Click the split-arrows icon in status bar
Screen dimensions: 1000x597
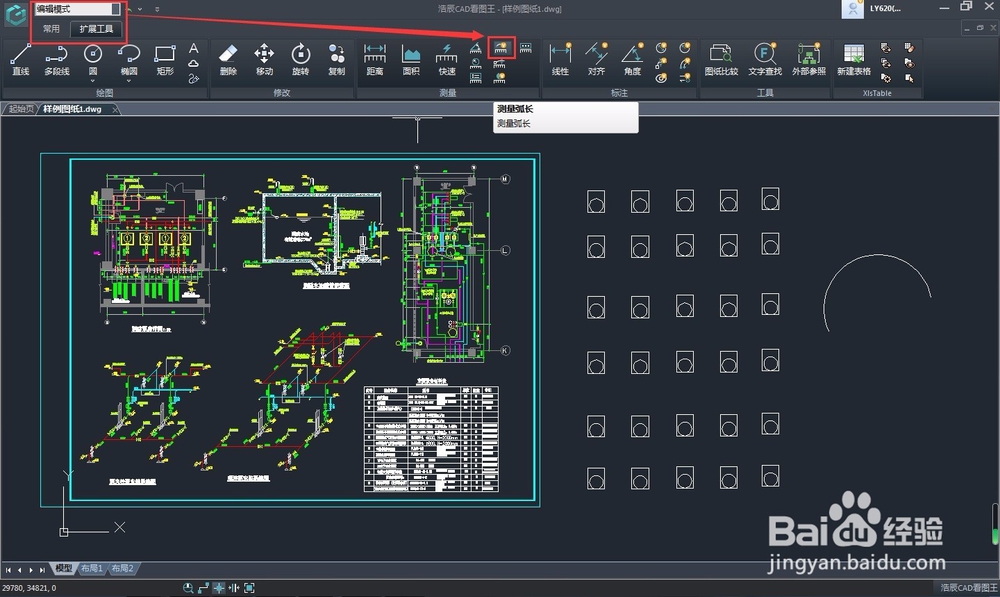[234, 588]
